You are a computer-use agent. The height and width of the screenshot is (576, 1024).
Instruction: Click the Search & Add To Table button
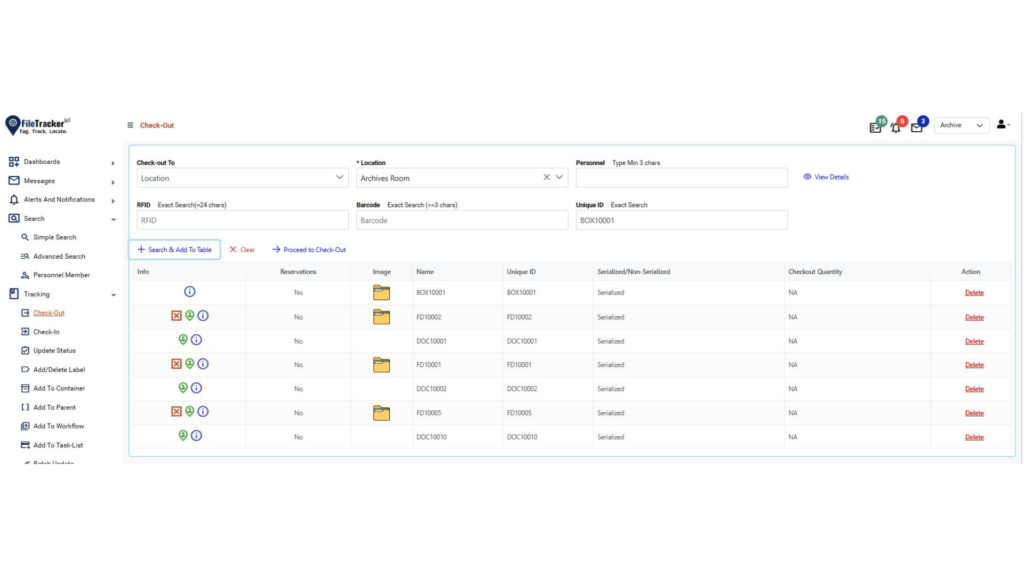click(174, 249)
